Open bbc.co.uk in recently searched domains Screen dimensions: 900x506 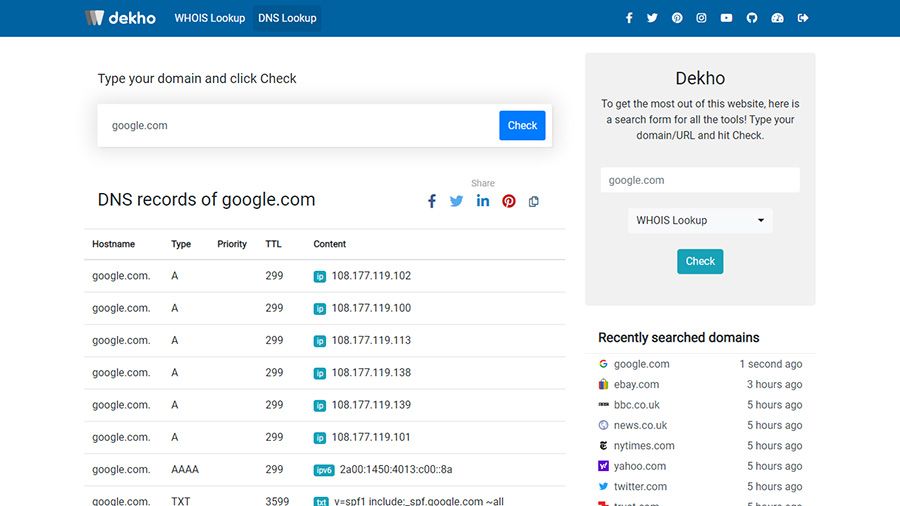click(637, 404)
